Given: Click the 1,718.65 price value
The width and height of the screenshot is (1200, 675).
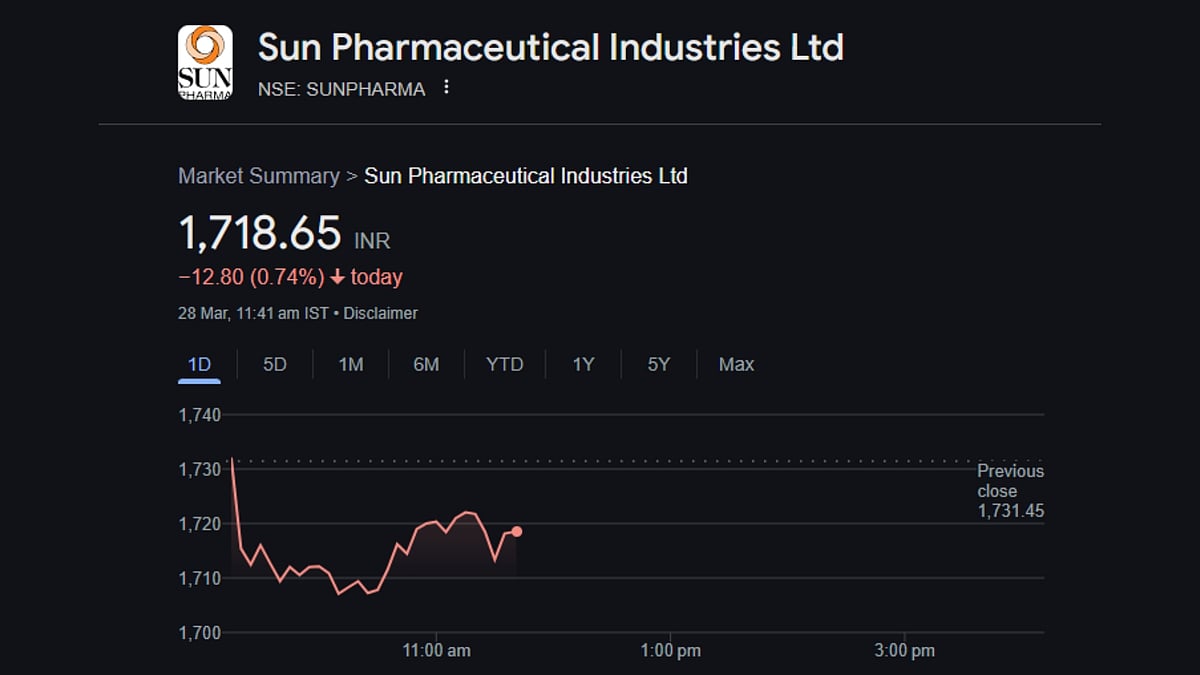Looking at the screenshot, I should 260,233.
